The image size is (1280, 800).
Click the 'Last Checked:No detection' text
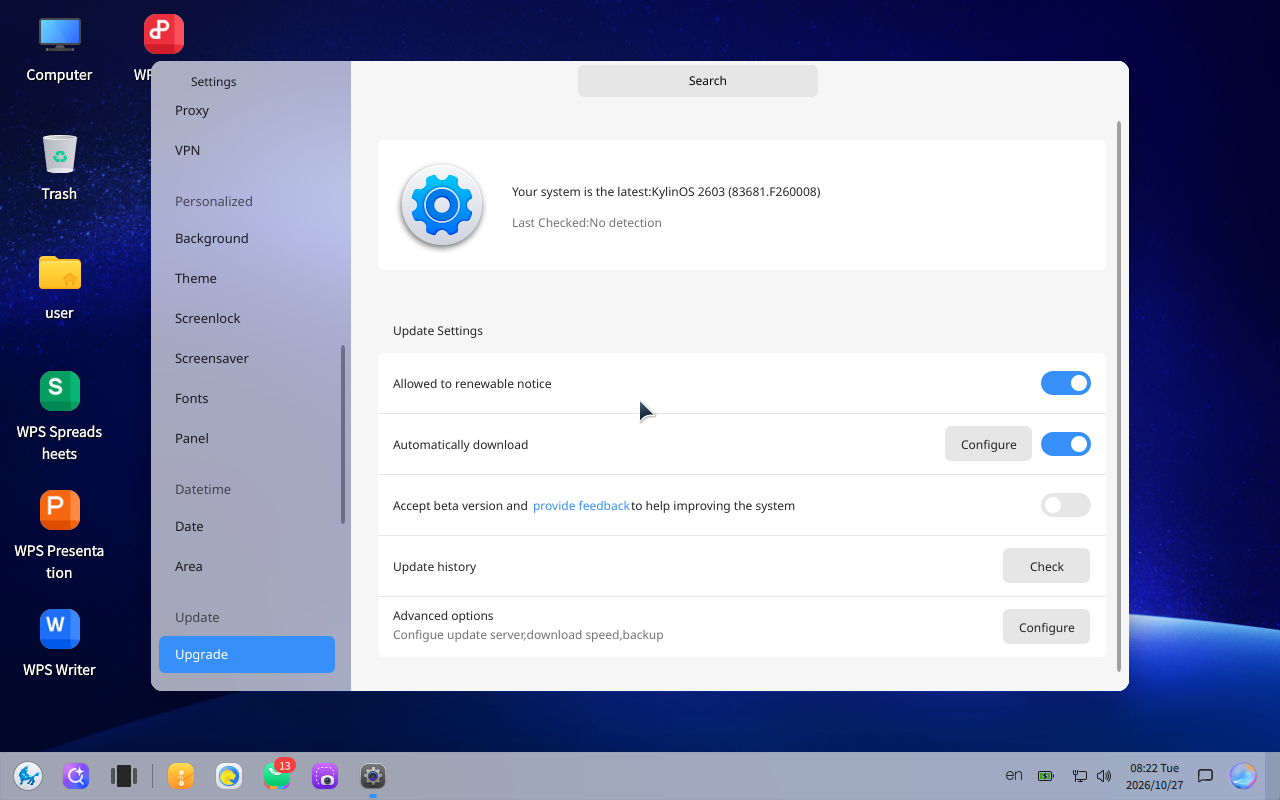(x=587, y=222)
